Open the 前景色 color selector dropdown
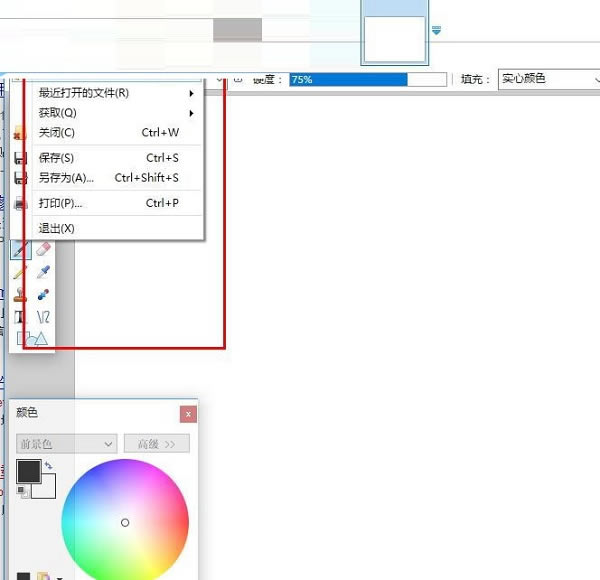This screenshot has height=580, width=600. coord(67,444)
